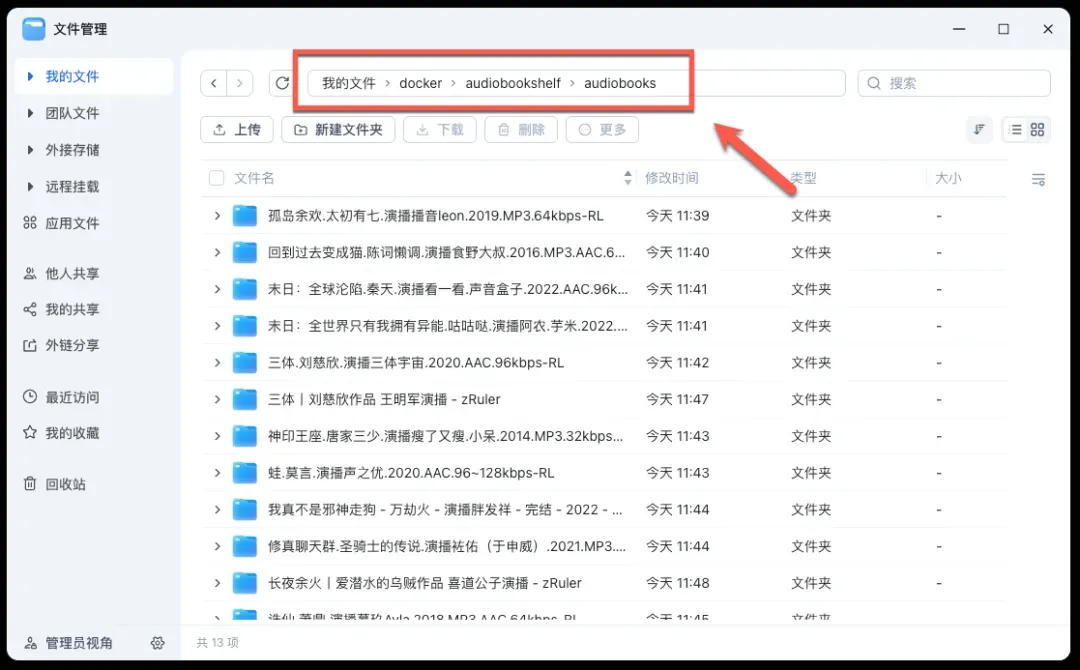Click the refresh icon beside the path bar
The height and width of the screenshot is (670, 1080).
(x=282, y=83)
